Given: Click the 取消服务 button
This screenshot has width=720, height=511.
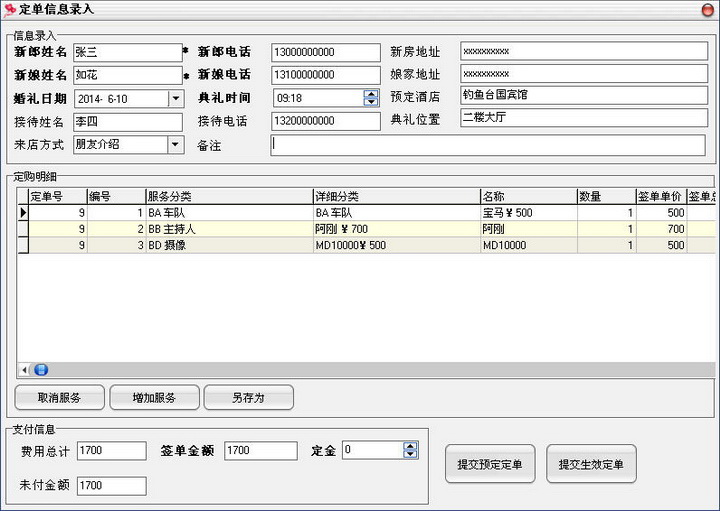Looking at the screenshot, I should click(60, 397).
